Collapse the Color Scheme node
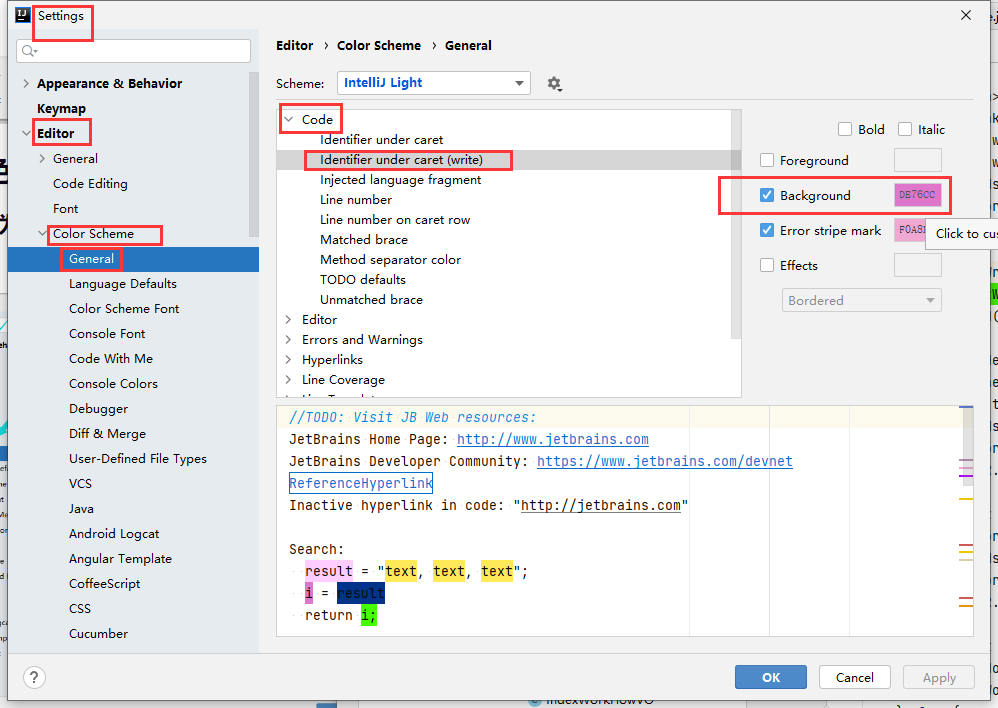This screenshot has width=998, height=708. point(42,234)
